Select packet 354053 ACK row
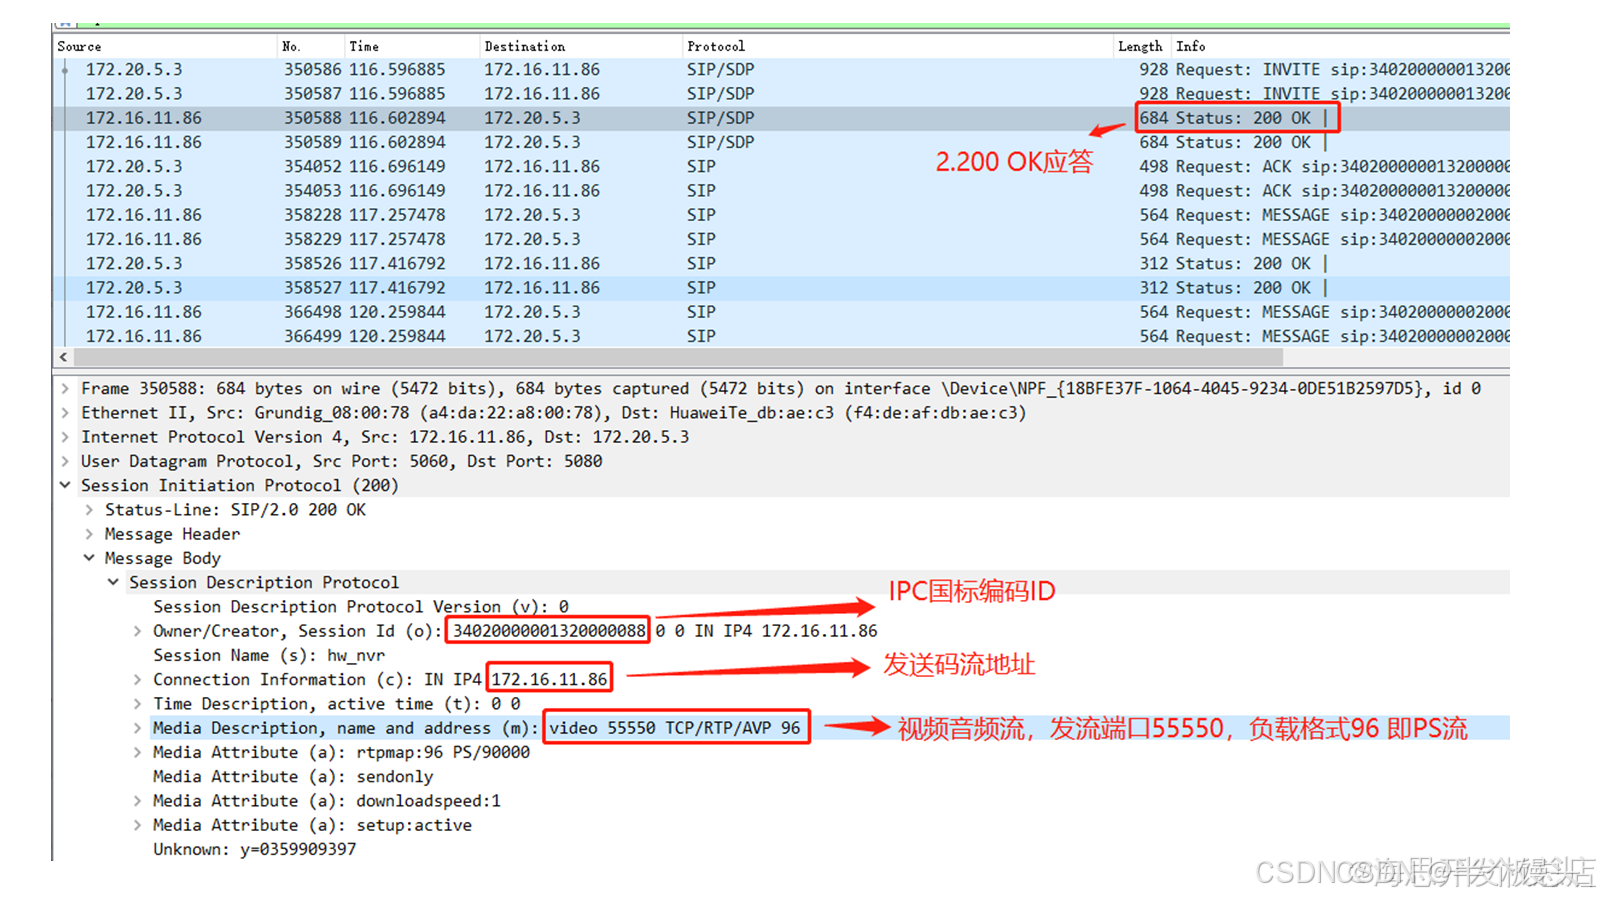 (x=781, y=190)
